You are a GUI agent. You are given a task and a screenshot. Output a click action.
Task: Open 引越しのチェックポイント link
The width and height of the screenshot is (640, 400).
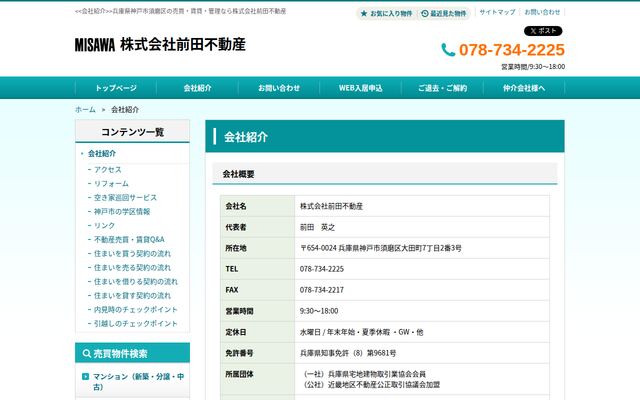point(136,324)
